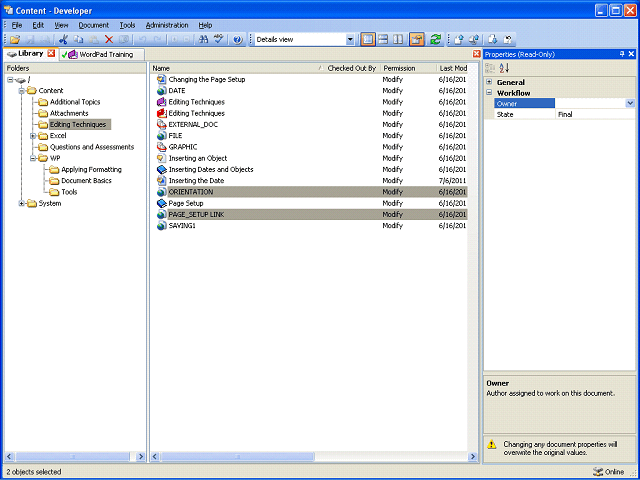Toggle the Properties pane toolbar button

[417, 40]
